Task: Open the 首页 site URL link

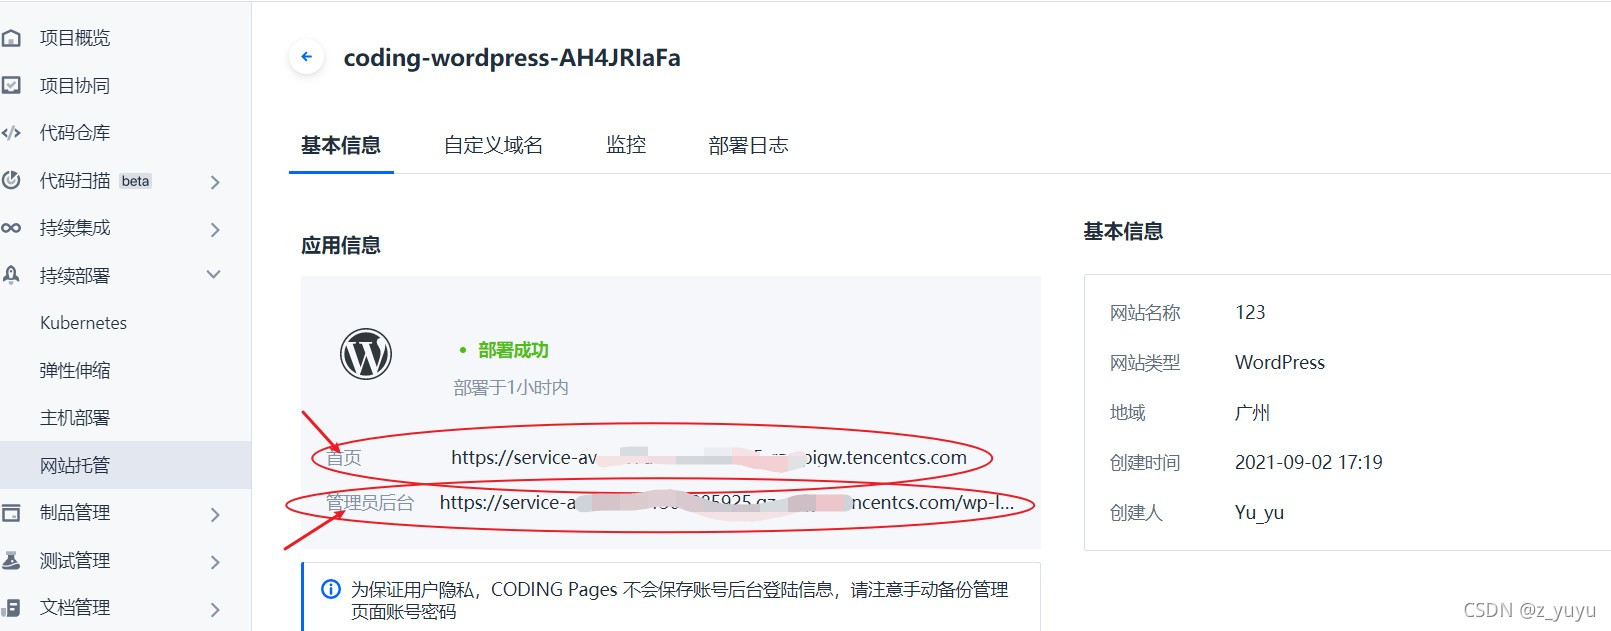Action: pos(709,457)
